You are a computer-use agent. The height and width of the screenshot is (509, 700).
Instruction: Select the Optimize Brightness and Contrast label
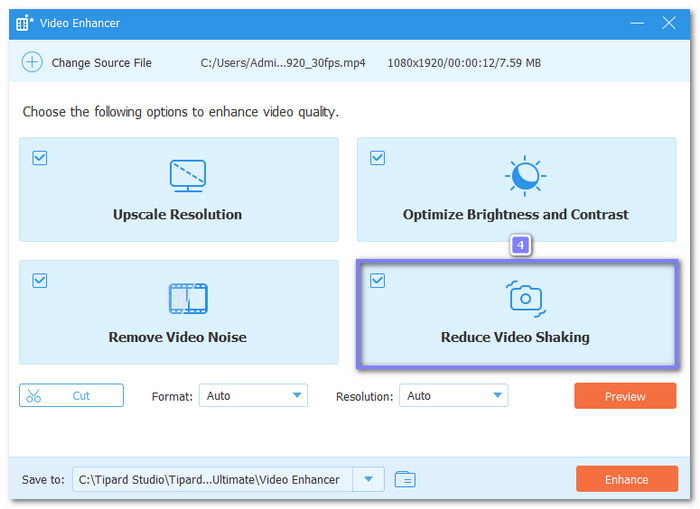[516, 214]
